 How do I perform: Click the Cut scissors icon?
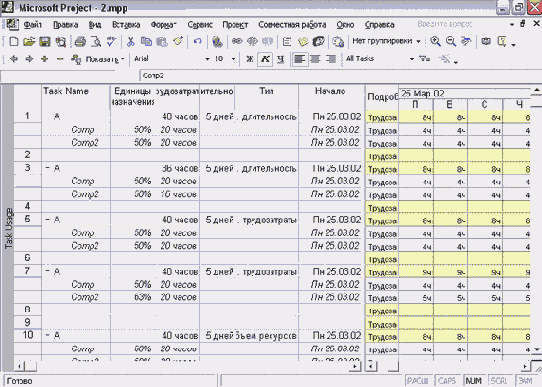(x=130, y=42)
